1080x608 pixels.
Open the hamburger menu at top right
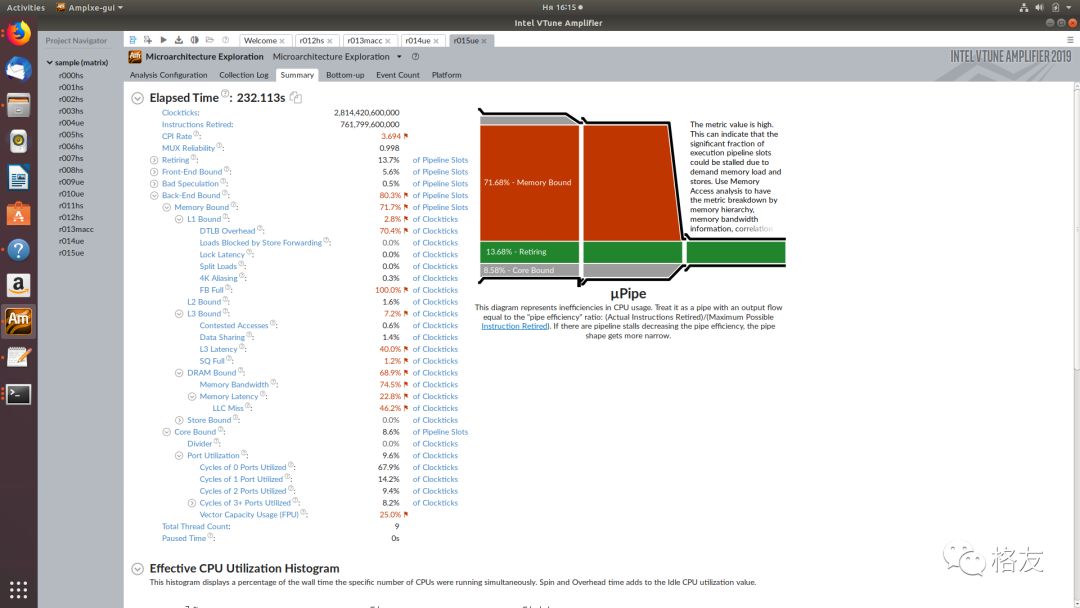point(1070,40)
